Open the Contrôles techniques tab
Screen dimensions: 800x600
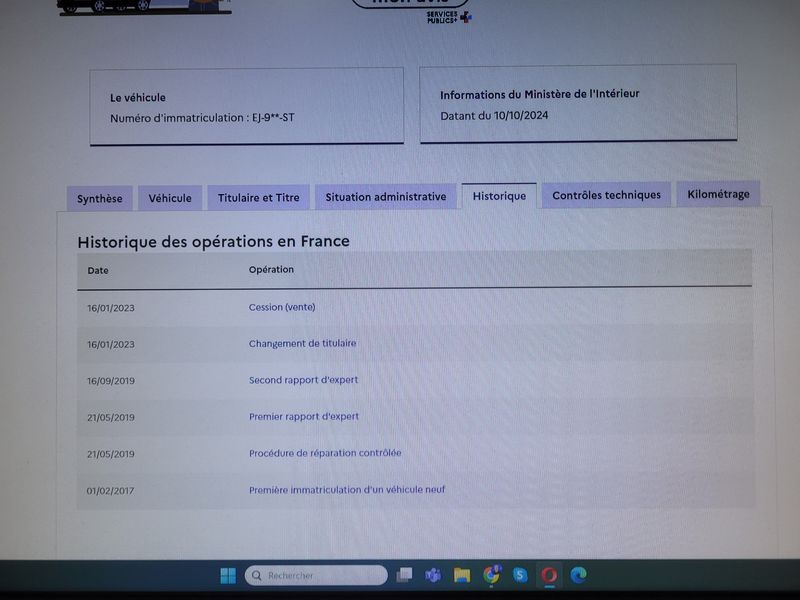[x=606, y=195]
